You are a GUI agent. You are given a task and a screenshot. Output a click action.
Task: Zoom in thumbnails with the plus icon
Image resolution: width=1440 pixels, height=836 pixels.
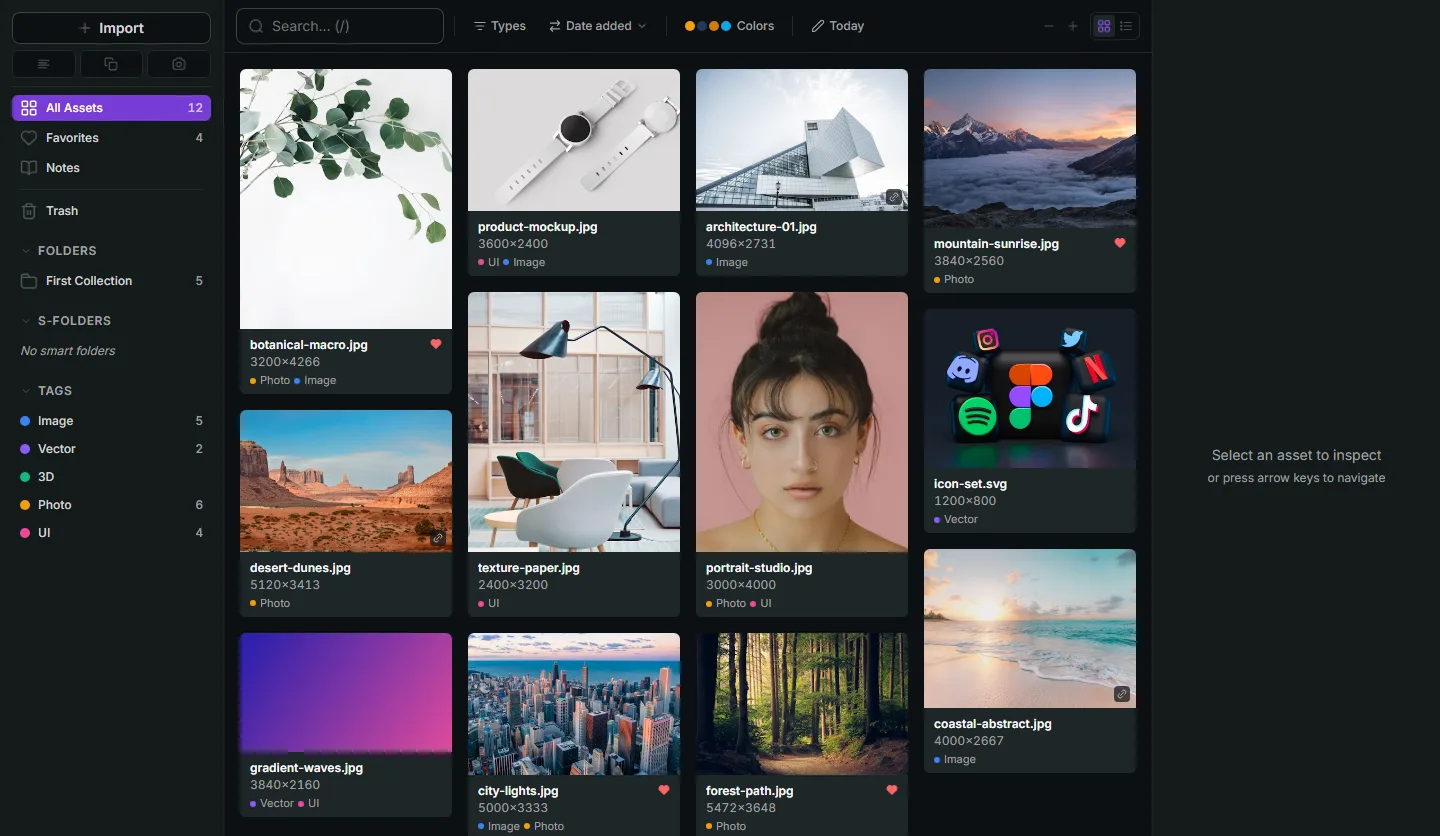coord(1073,26)
